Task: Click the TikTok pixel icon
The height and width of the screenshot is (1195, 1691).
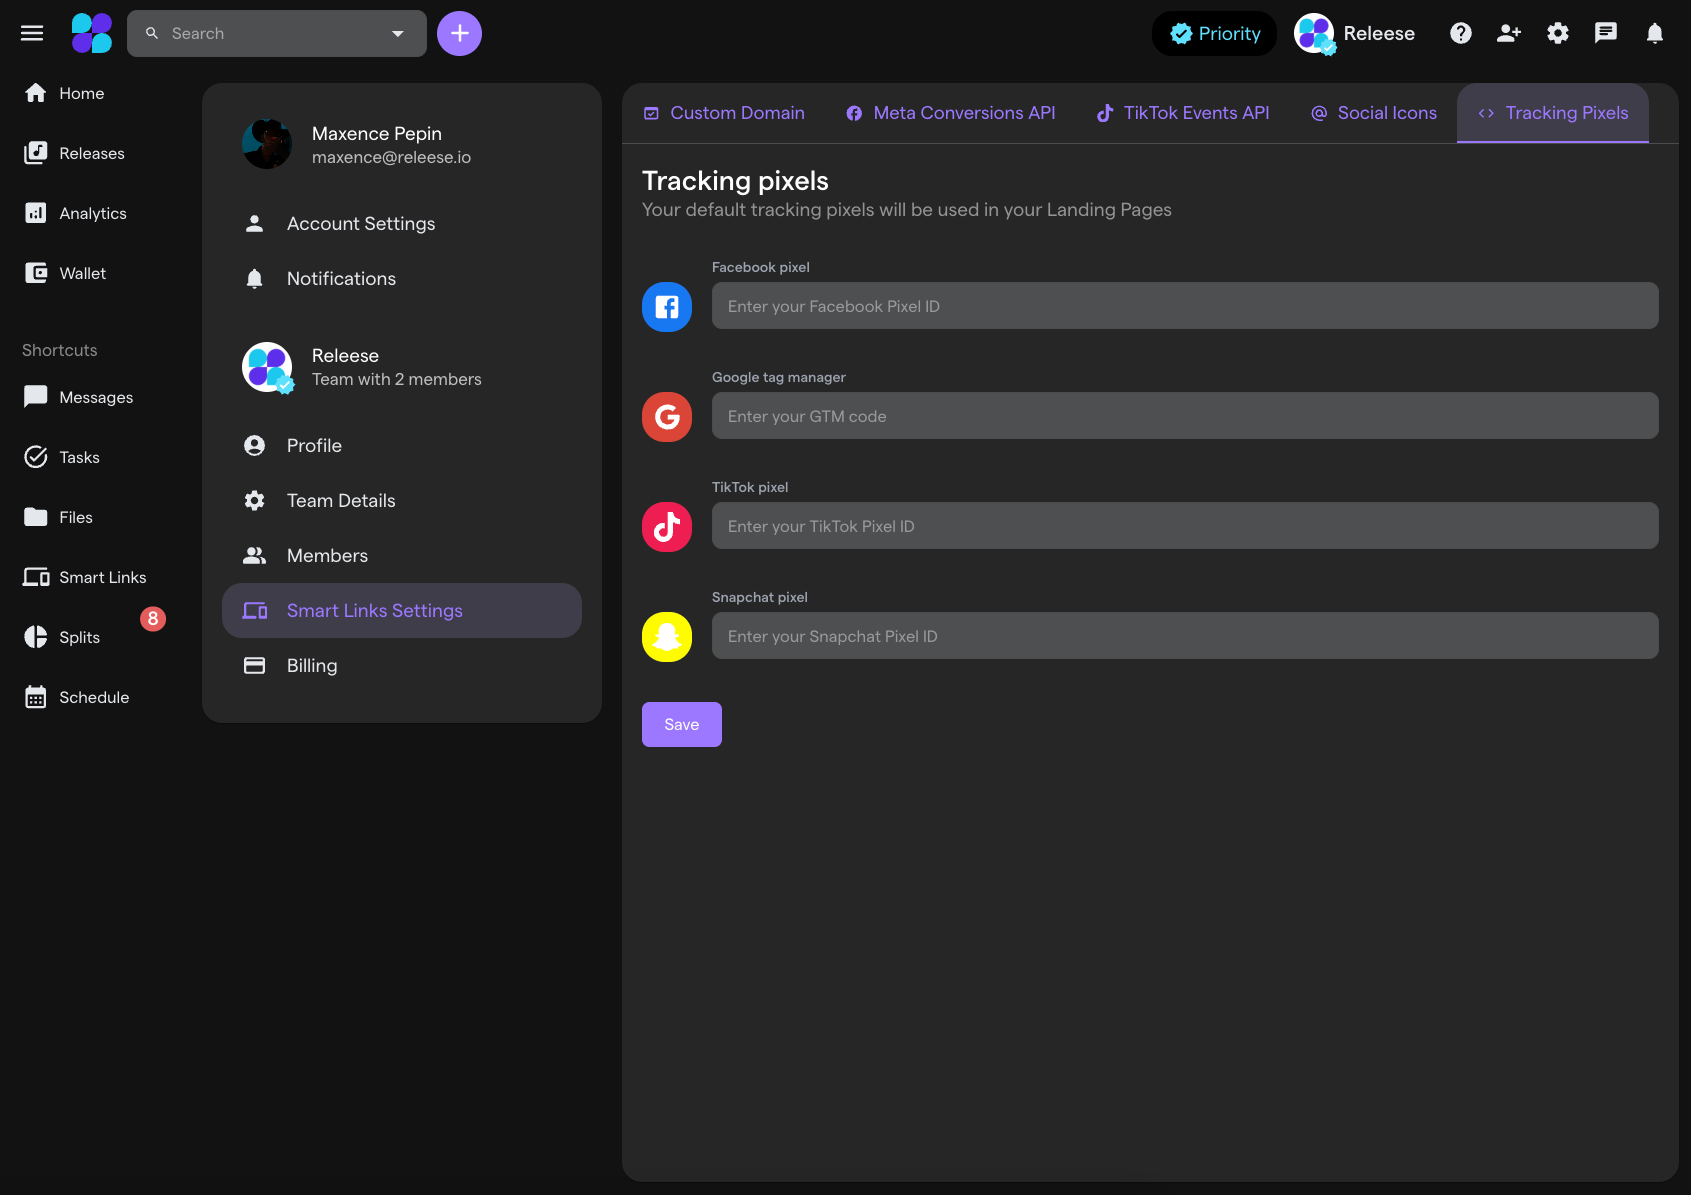Action: [x=667, y=527]
